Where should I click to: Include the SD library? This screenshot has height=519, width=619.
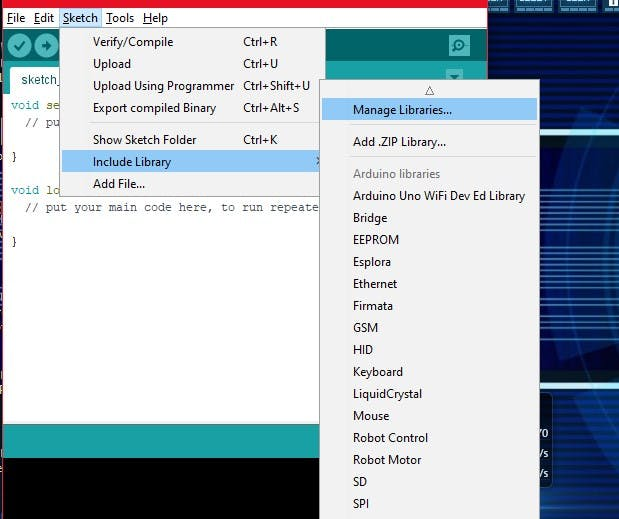pyautogui.click(x=430, y=482)
